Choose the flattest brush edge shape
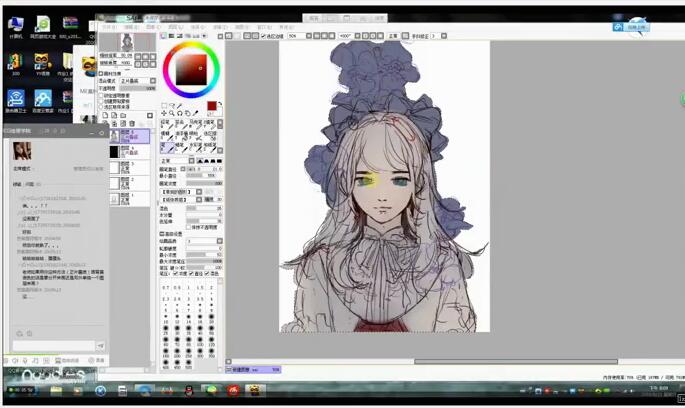 [219, 161]
